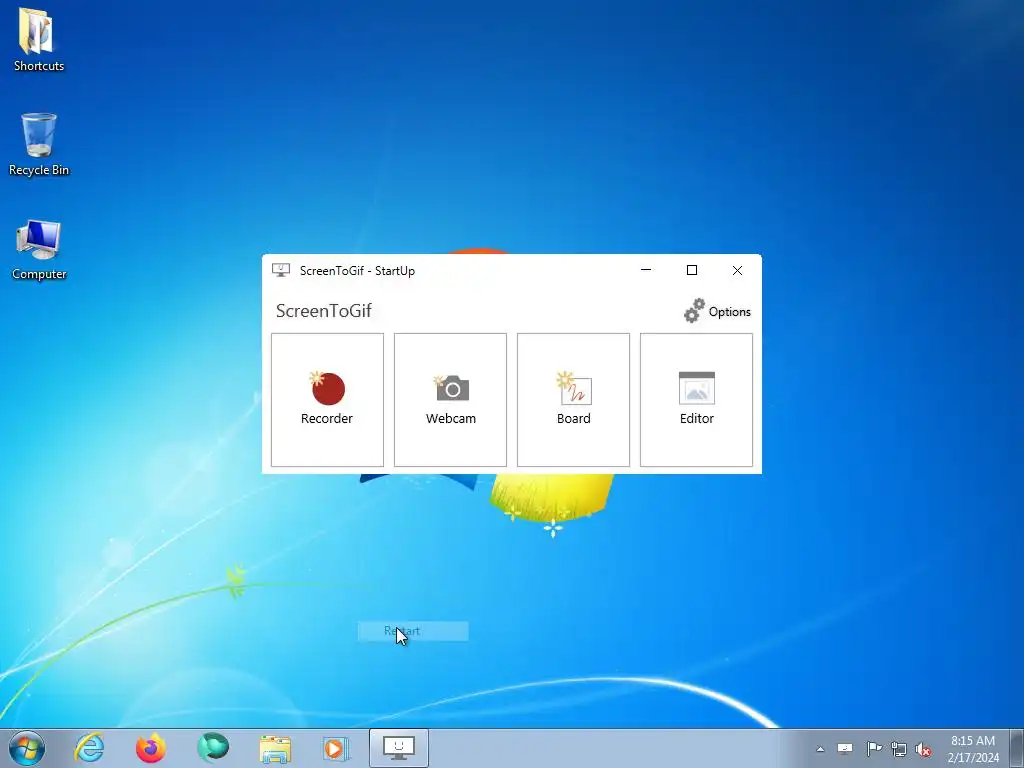Open the Board recorder

coord(573,400)
